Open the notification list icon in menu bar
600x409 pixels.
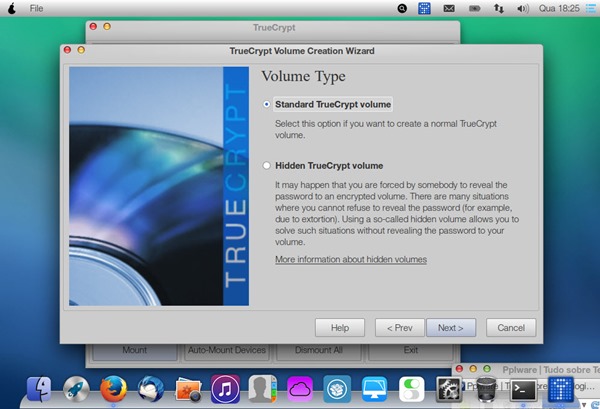click(x=591, y=8)
